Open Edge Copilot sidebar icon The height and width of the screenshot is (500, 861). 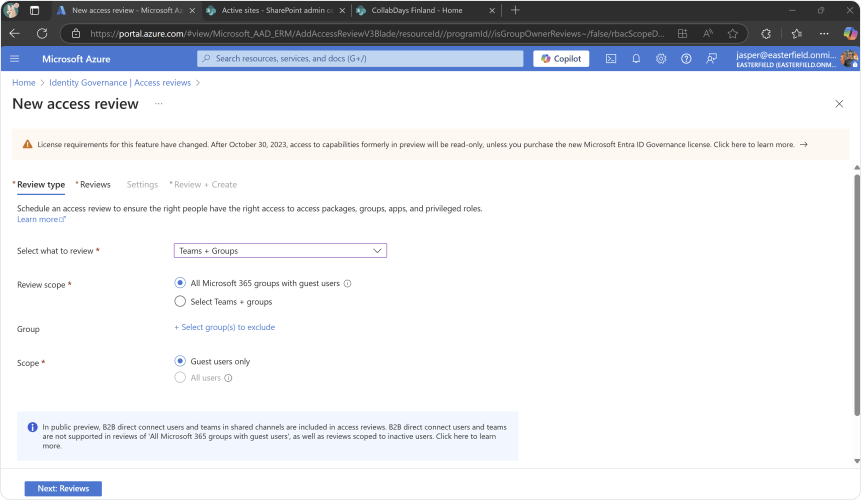[850, 33]
